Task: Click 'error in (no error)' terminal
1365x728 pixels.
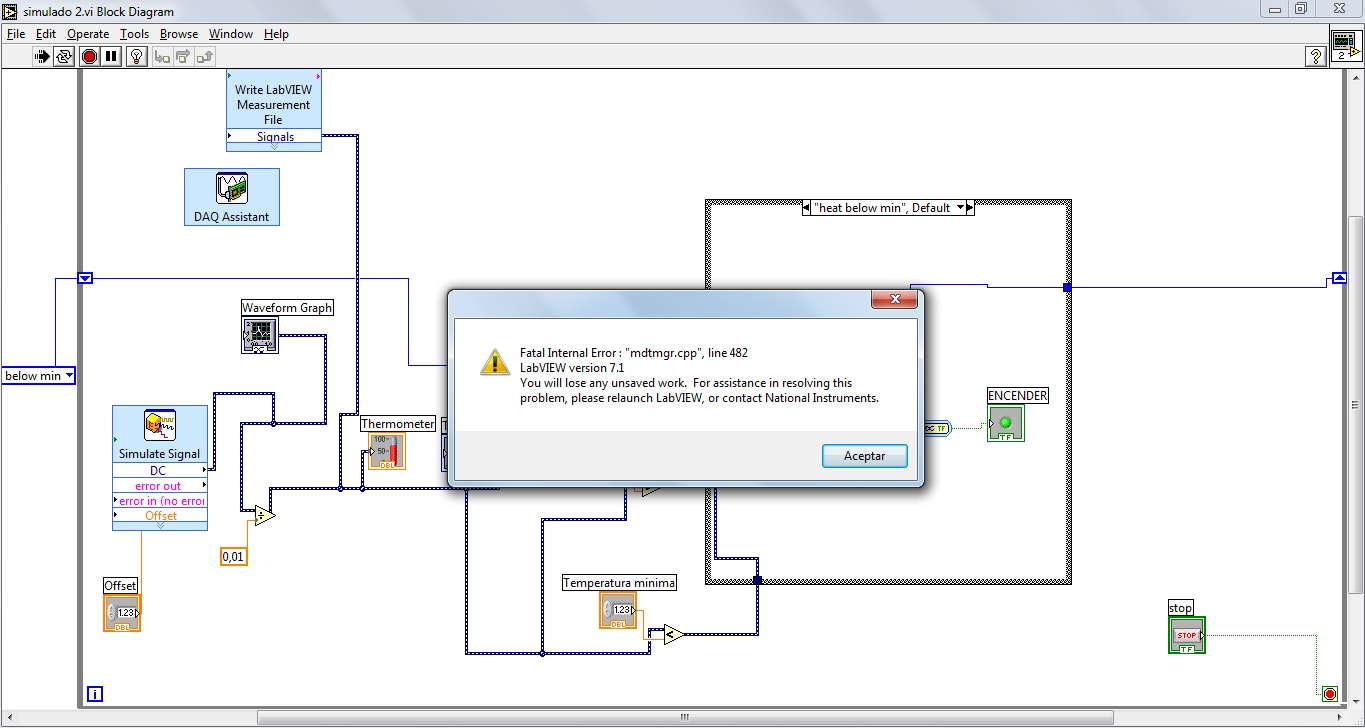Action: [160, 500]
